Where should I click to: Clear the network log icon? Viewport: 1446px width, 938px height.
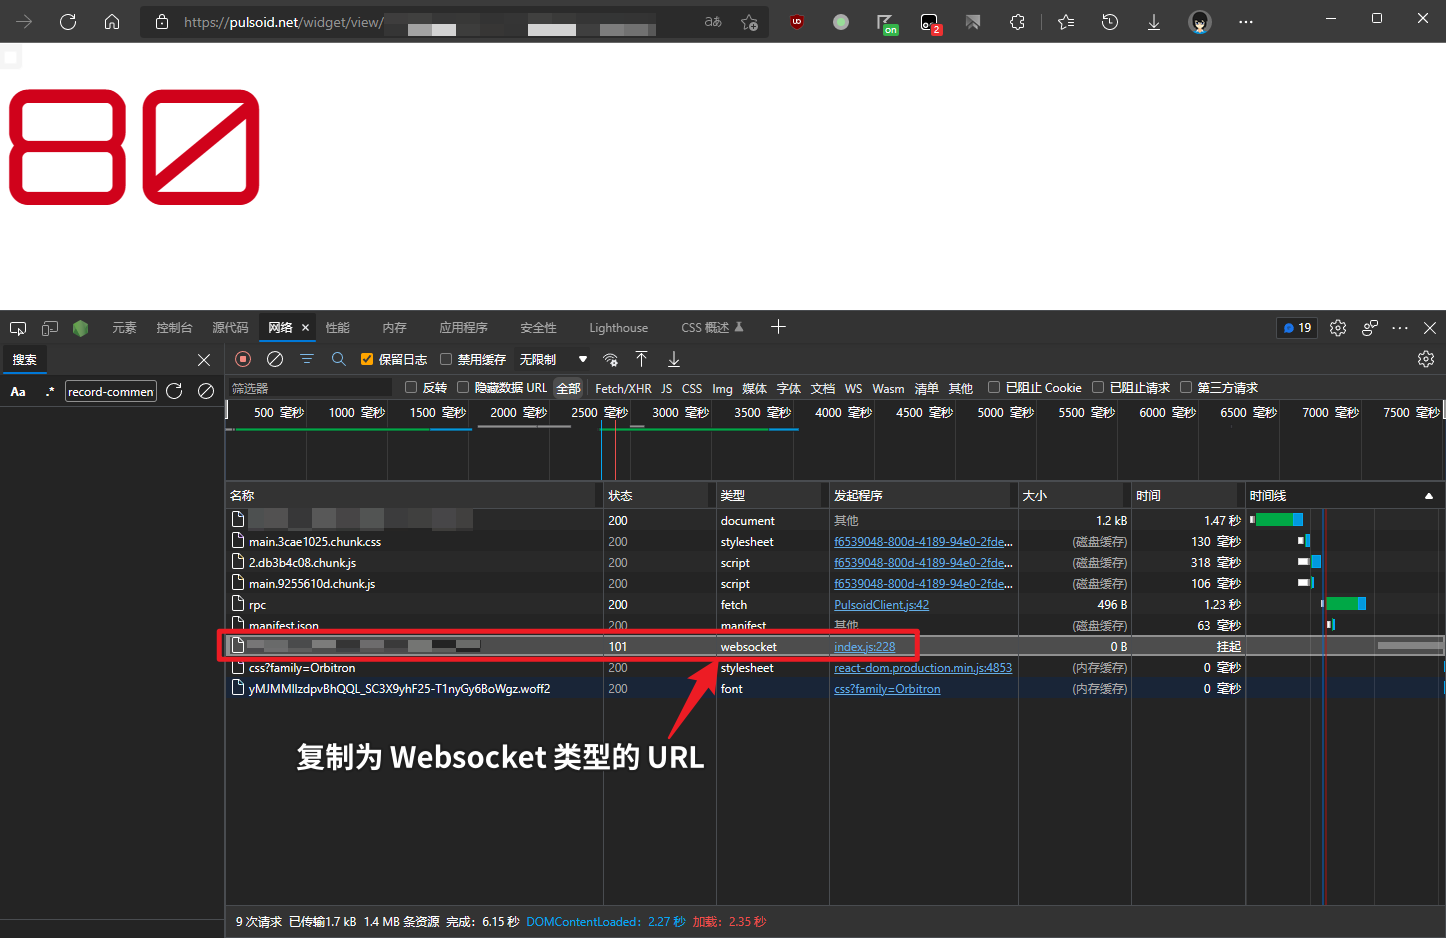[x=275, y=359]
